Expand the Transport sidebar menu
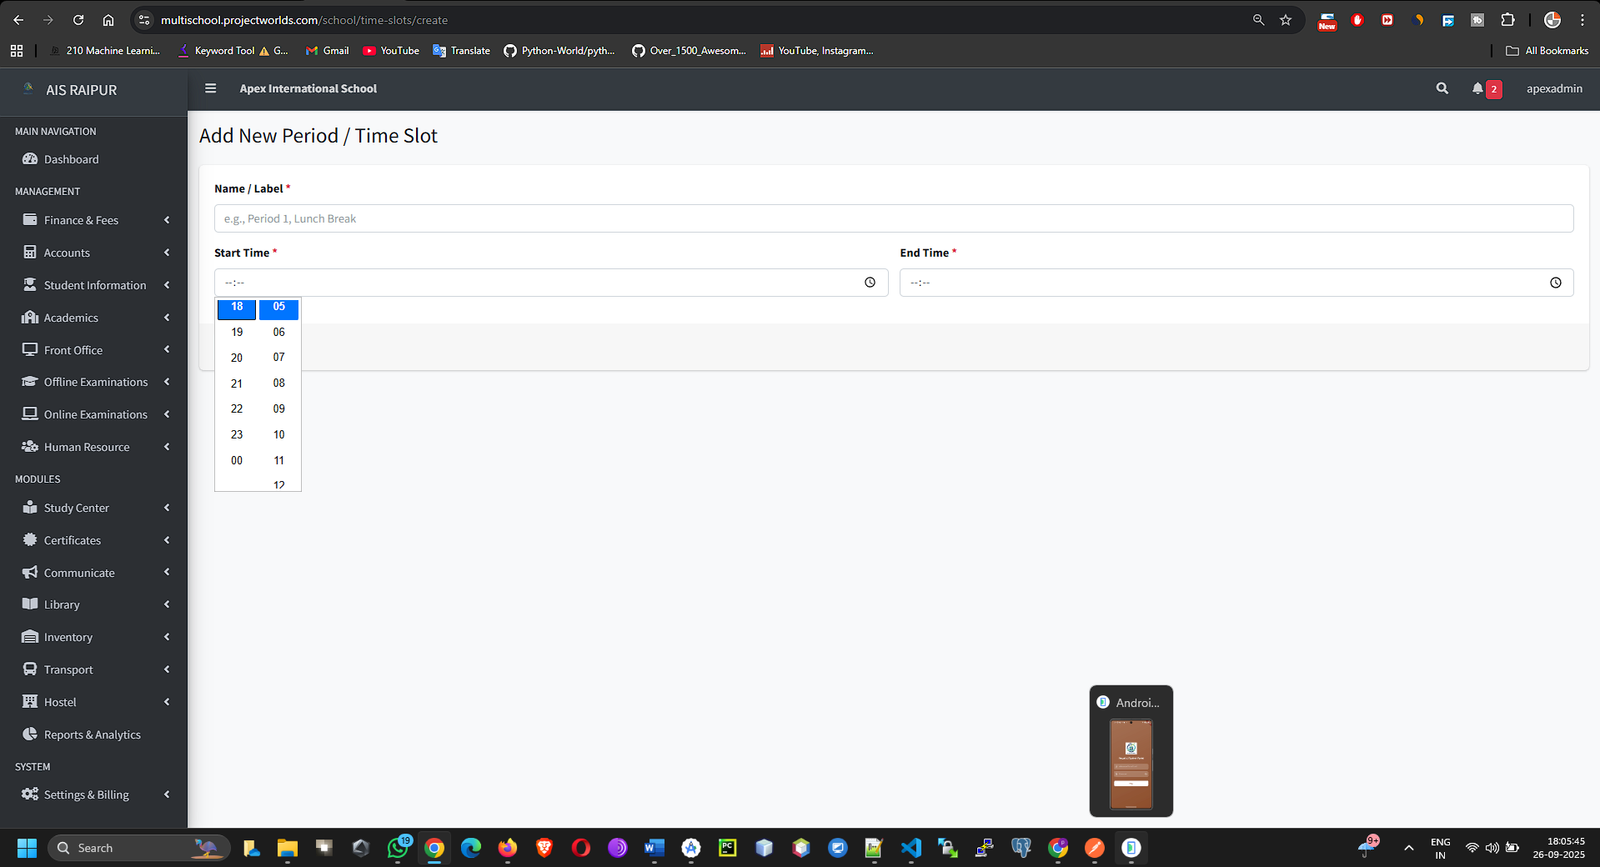The width and height of the screenshot is (1600, 867). click(68, 670)
